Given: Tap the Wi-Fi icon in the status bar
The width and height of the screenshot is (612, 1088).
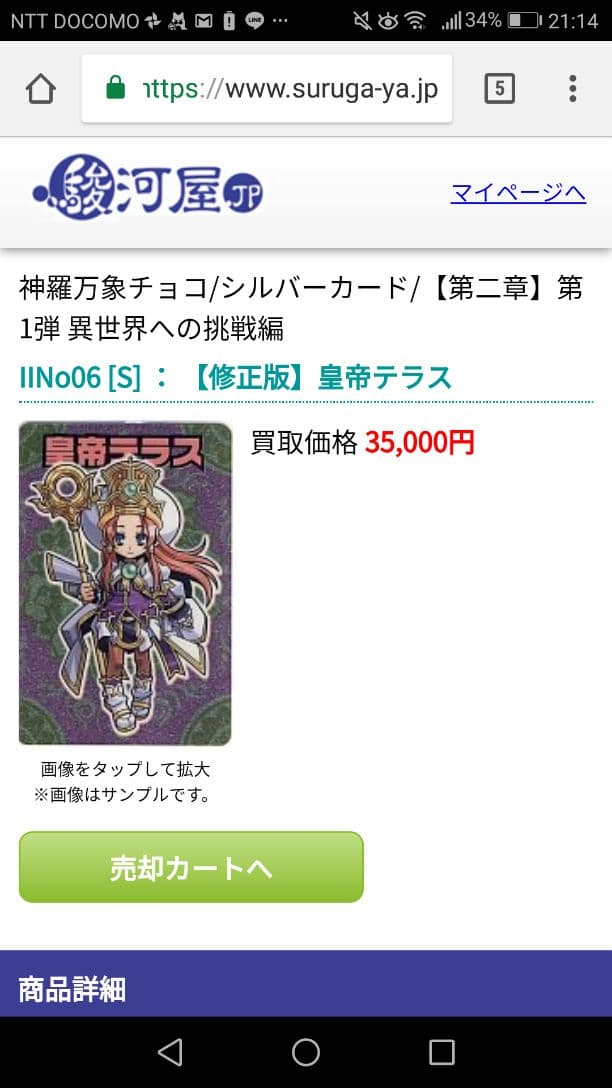Looking at the screenshot, I should tap(415, 21).
